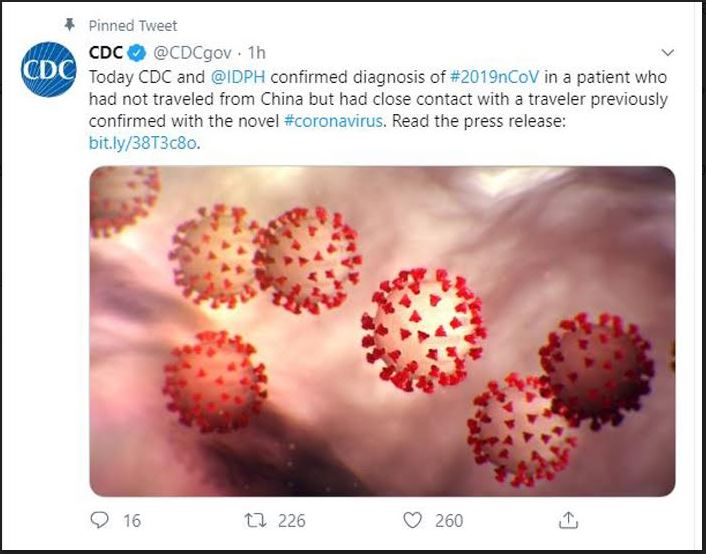Viewport: 706px width, 554px height.
Task: Click the Pinned Tweet label
Action: pyautogui.click(x=133, y=26)
